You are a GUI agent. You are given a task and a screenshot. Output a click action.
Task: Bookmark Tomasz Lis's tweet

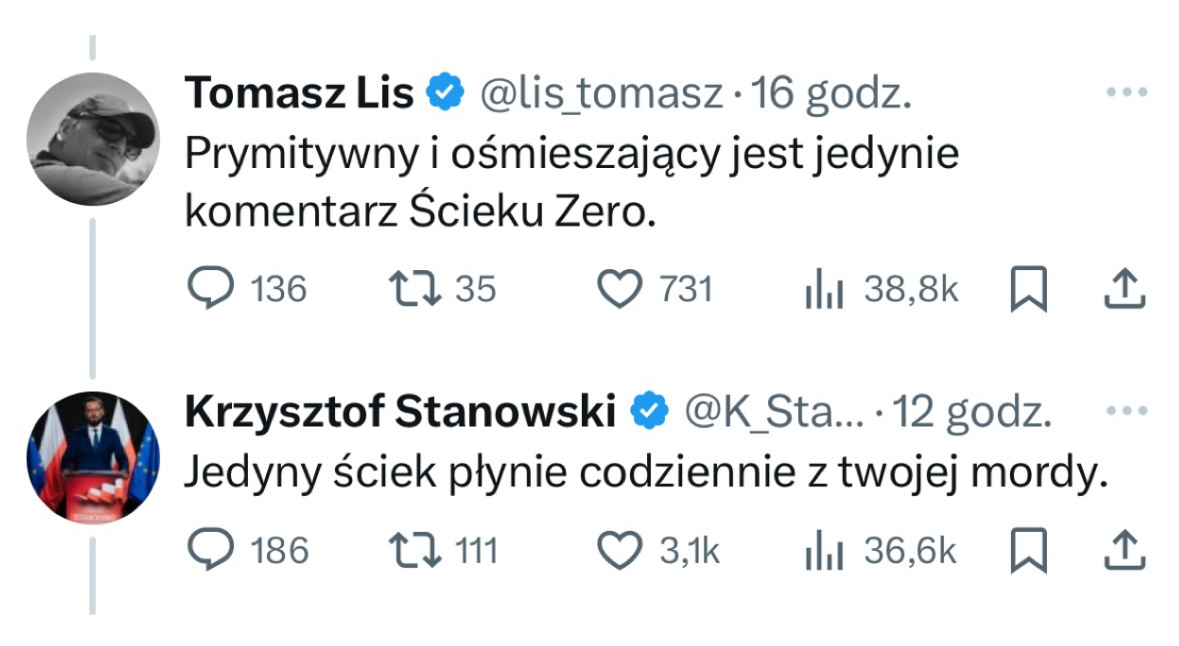(1029, 290)
